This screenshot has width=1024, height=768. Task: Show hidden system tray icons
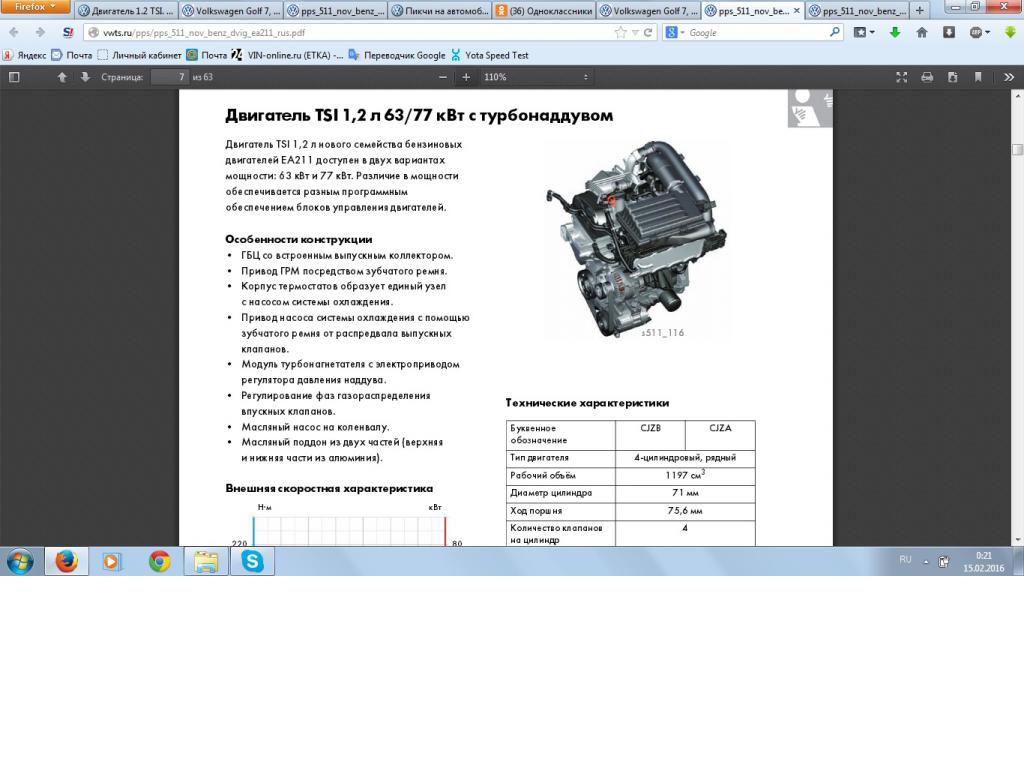(x=925, y=562)
